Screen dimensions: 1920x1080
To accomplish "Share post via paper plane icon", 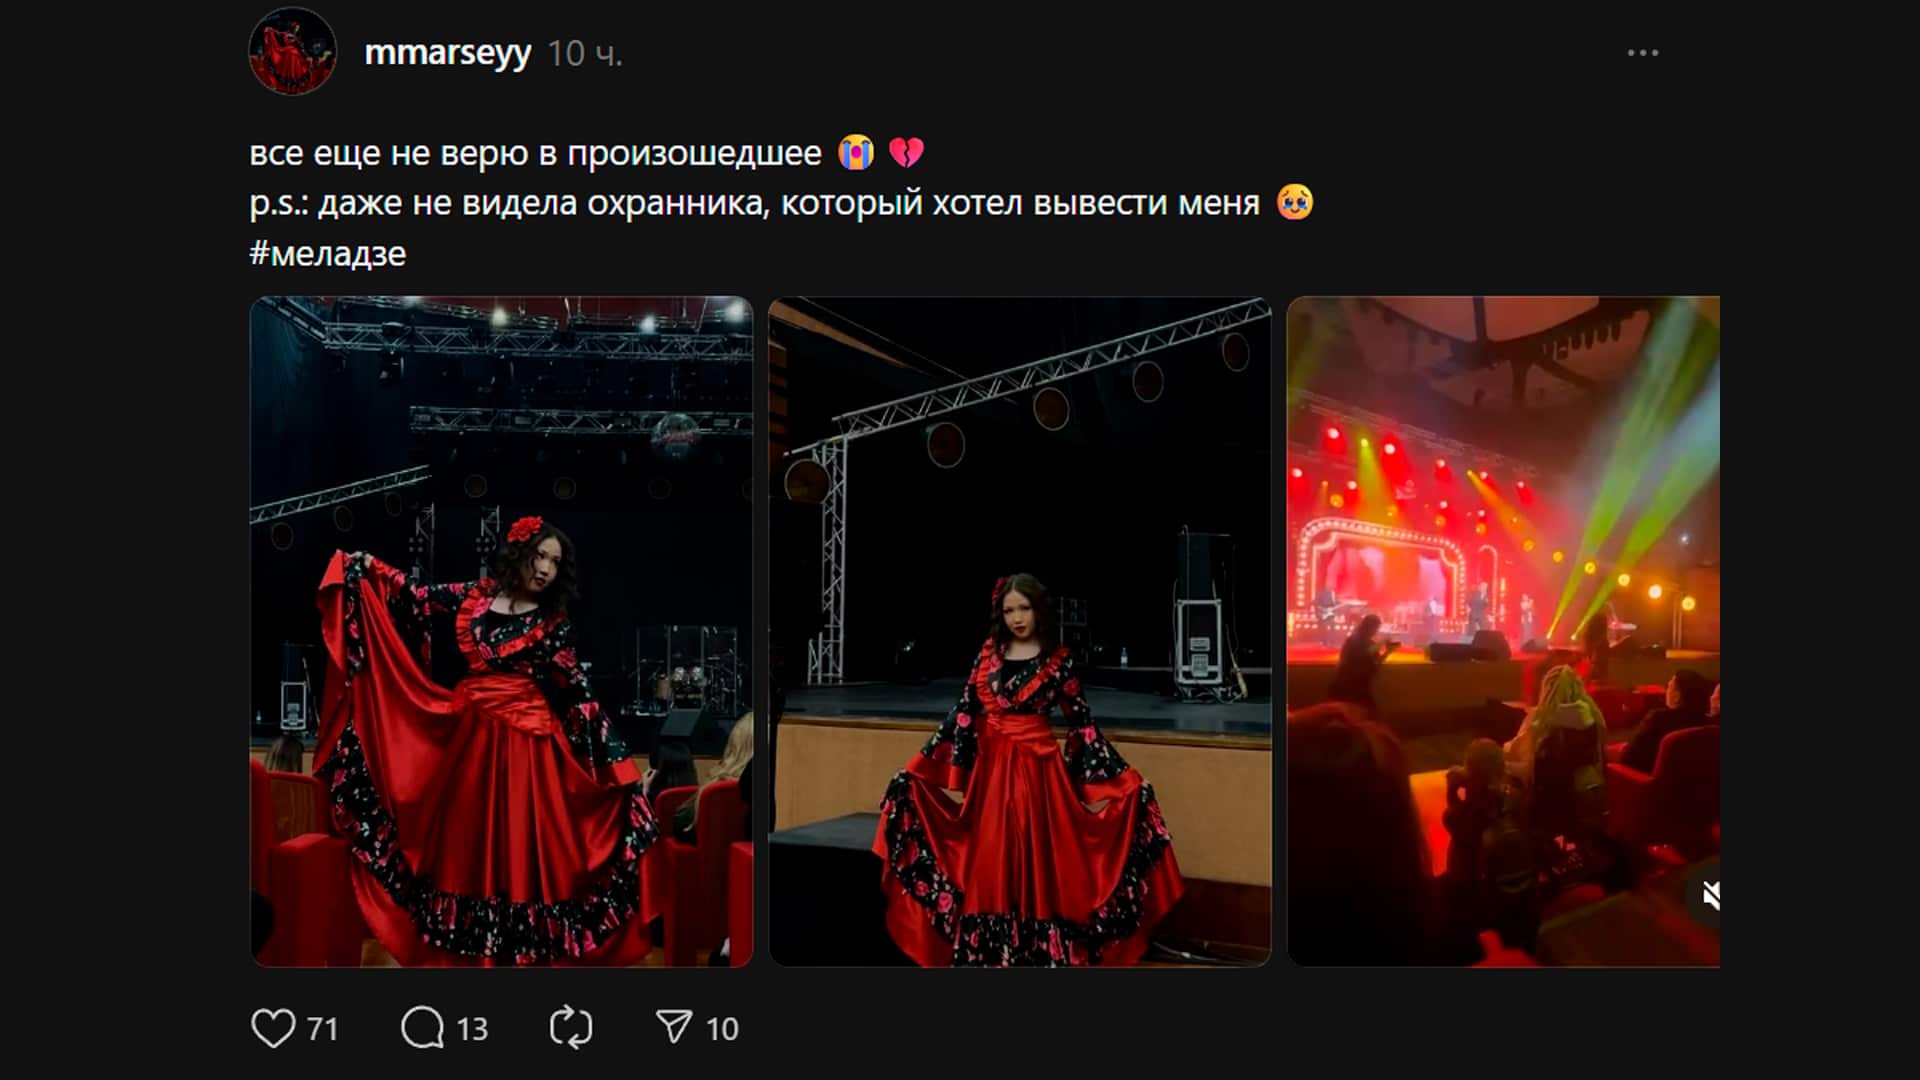I will 674,1027.
